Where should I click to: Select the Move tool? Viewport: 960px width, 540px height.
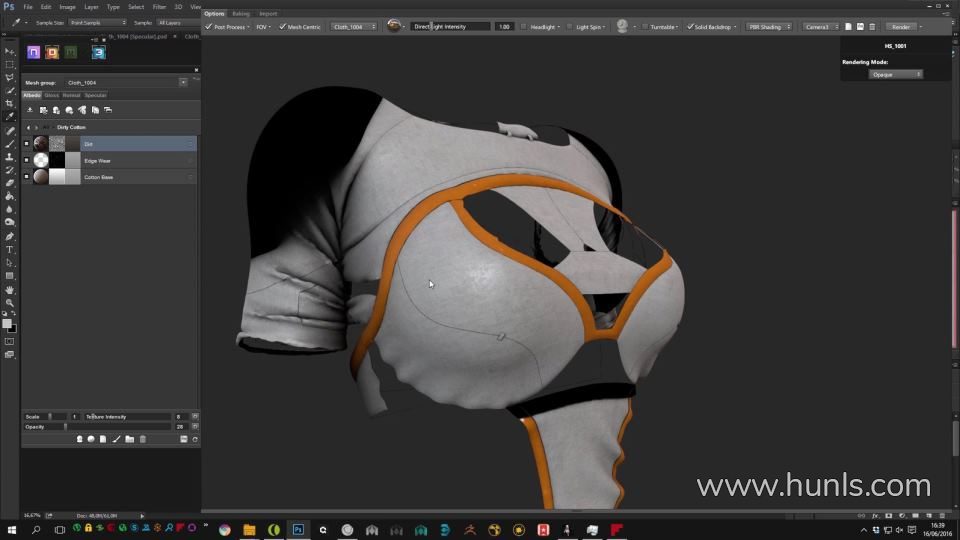click(9, 51)
